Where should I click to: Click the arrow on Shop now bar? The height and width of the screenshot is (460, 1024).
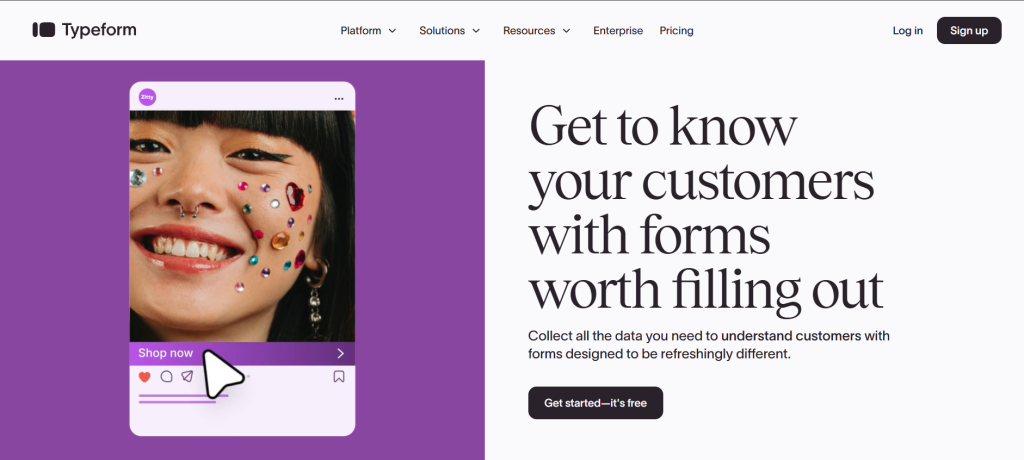pyautogui.click(x=340, y=353)
